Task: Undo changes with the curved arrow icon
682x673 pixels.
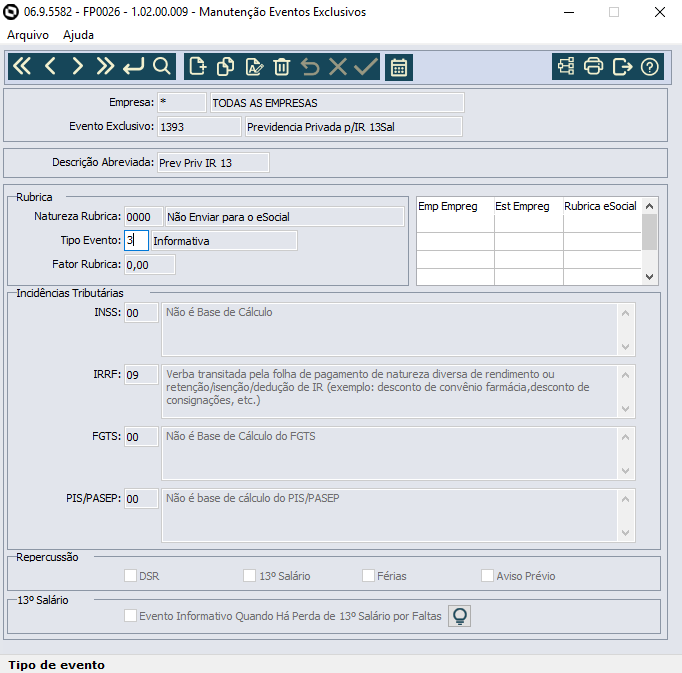Action: (310, 67)
